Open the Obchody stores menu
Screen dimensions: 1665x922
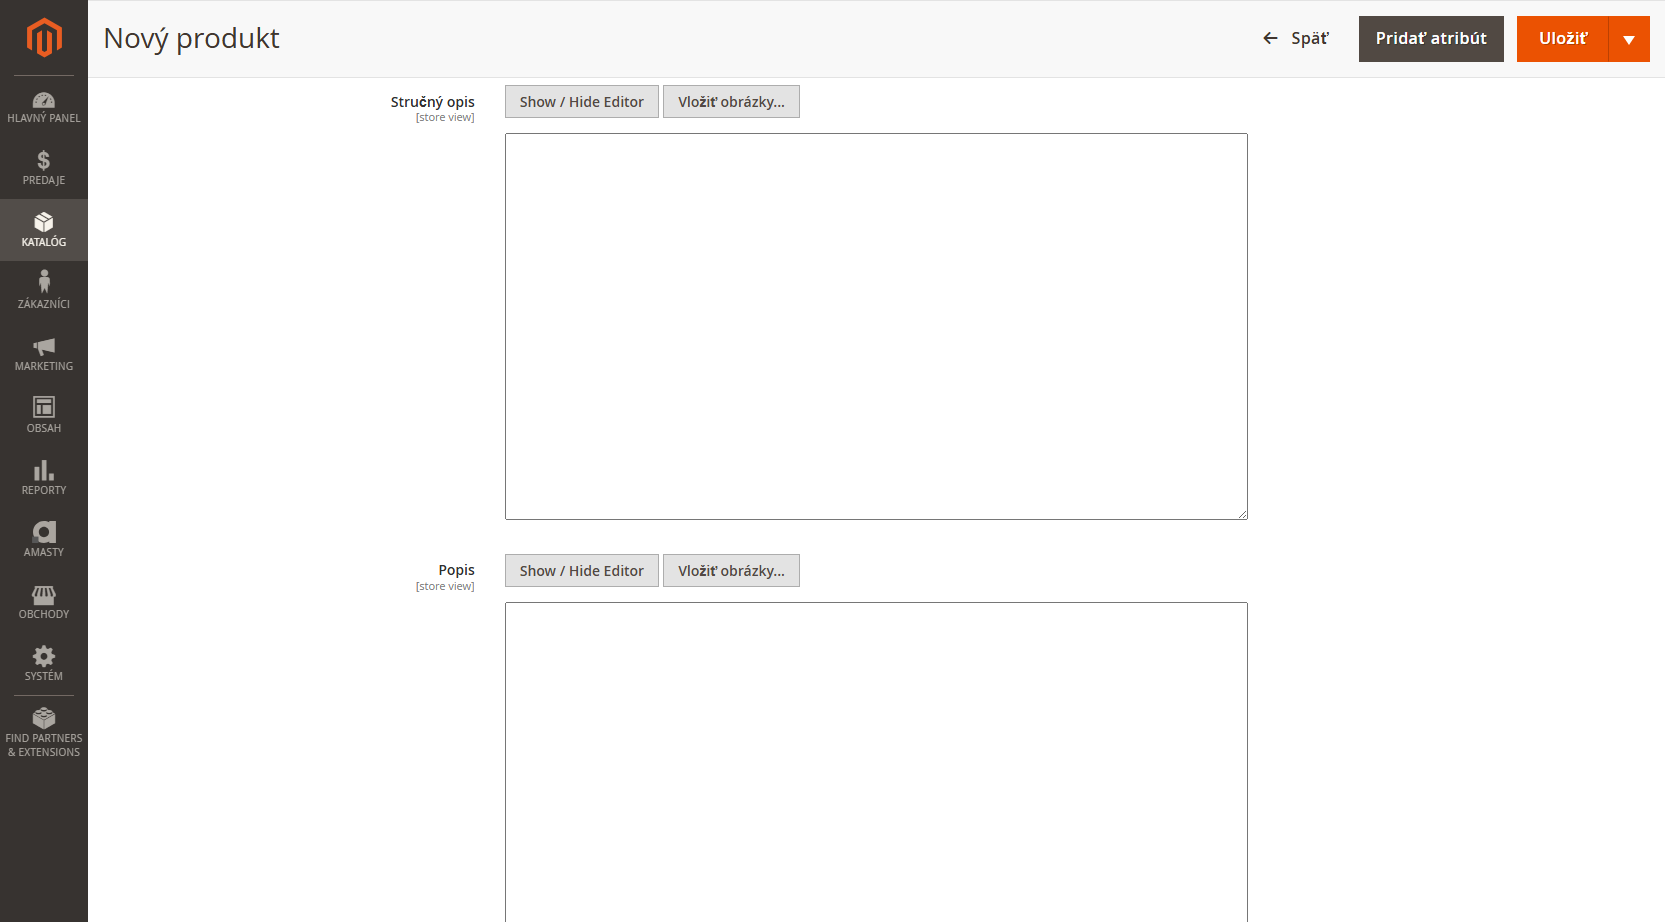pos(44,602)
